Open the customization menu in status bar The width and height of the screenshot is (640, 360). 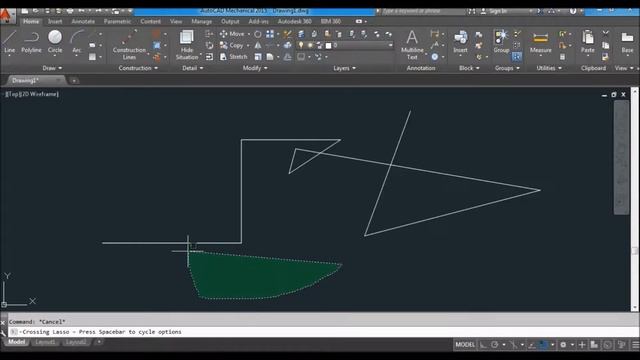635,345
